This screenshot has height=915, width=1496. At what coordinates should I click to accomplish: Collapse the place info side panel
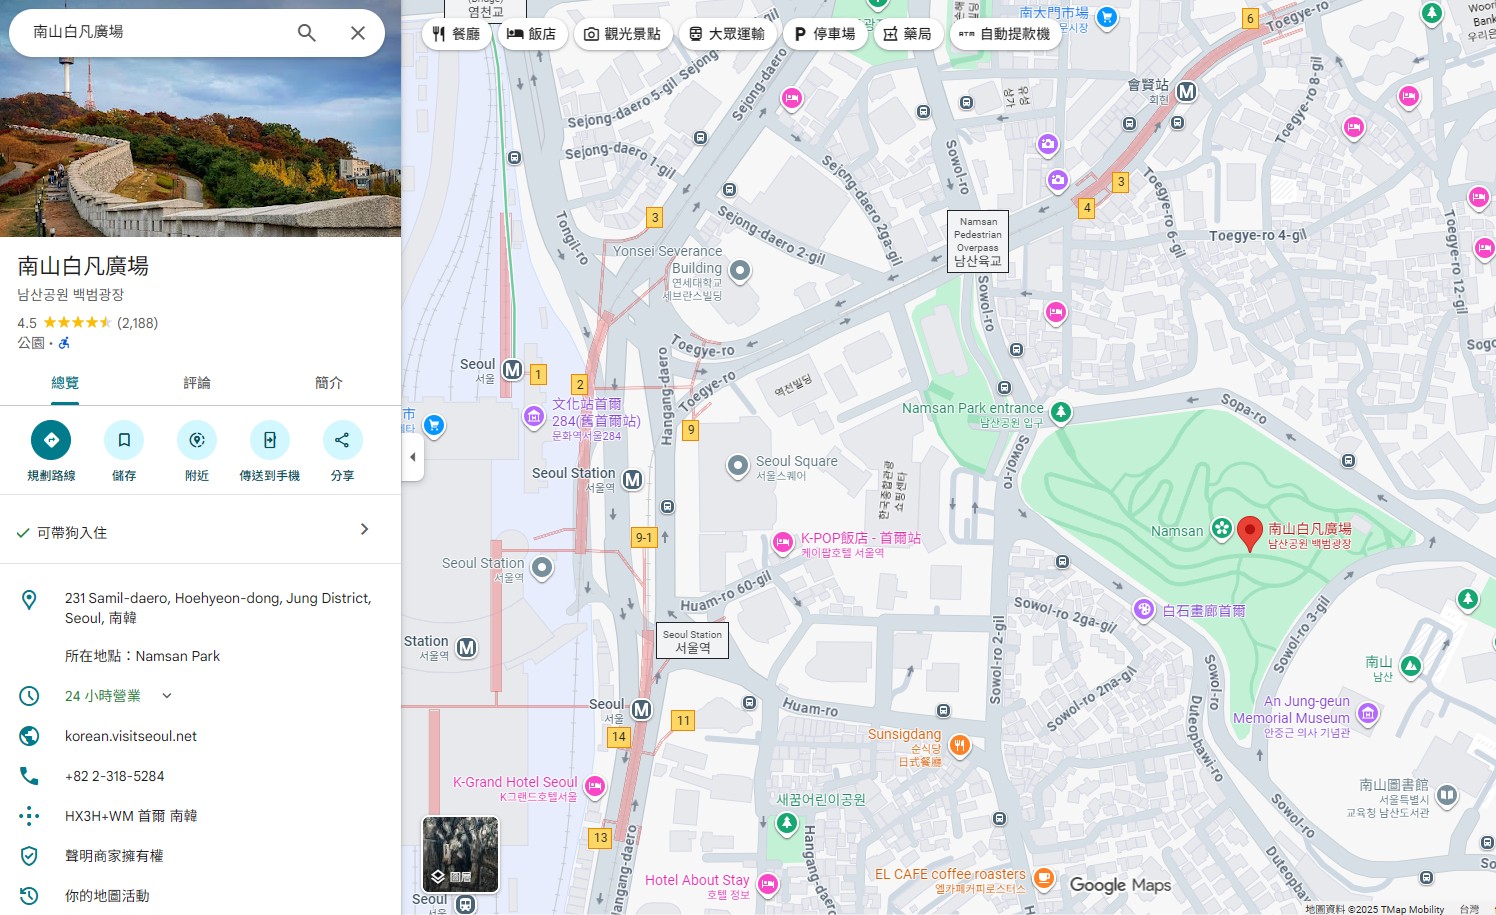413,456
